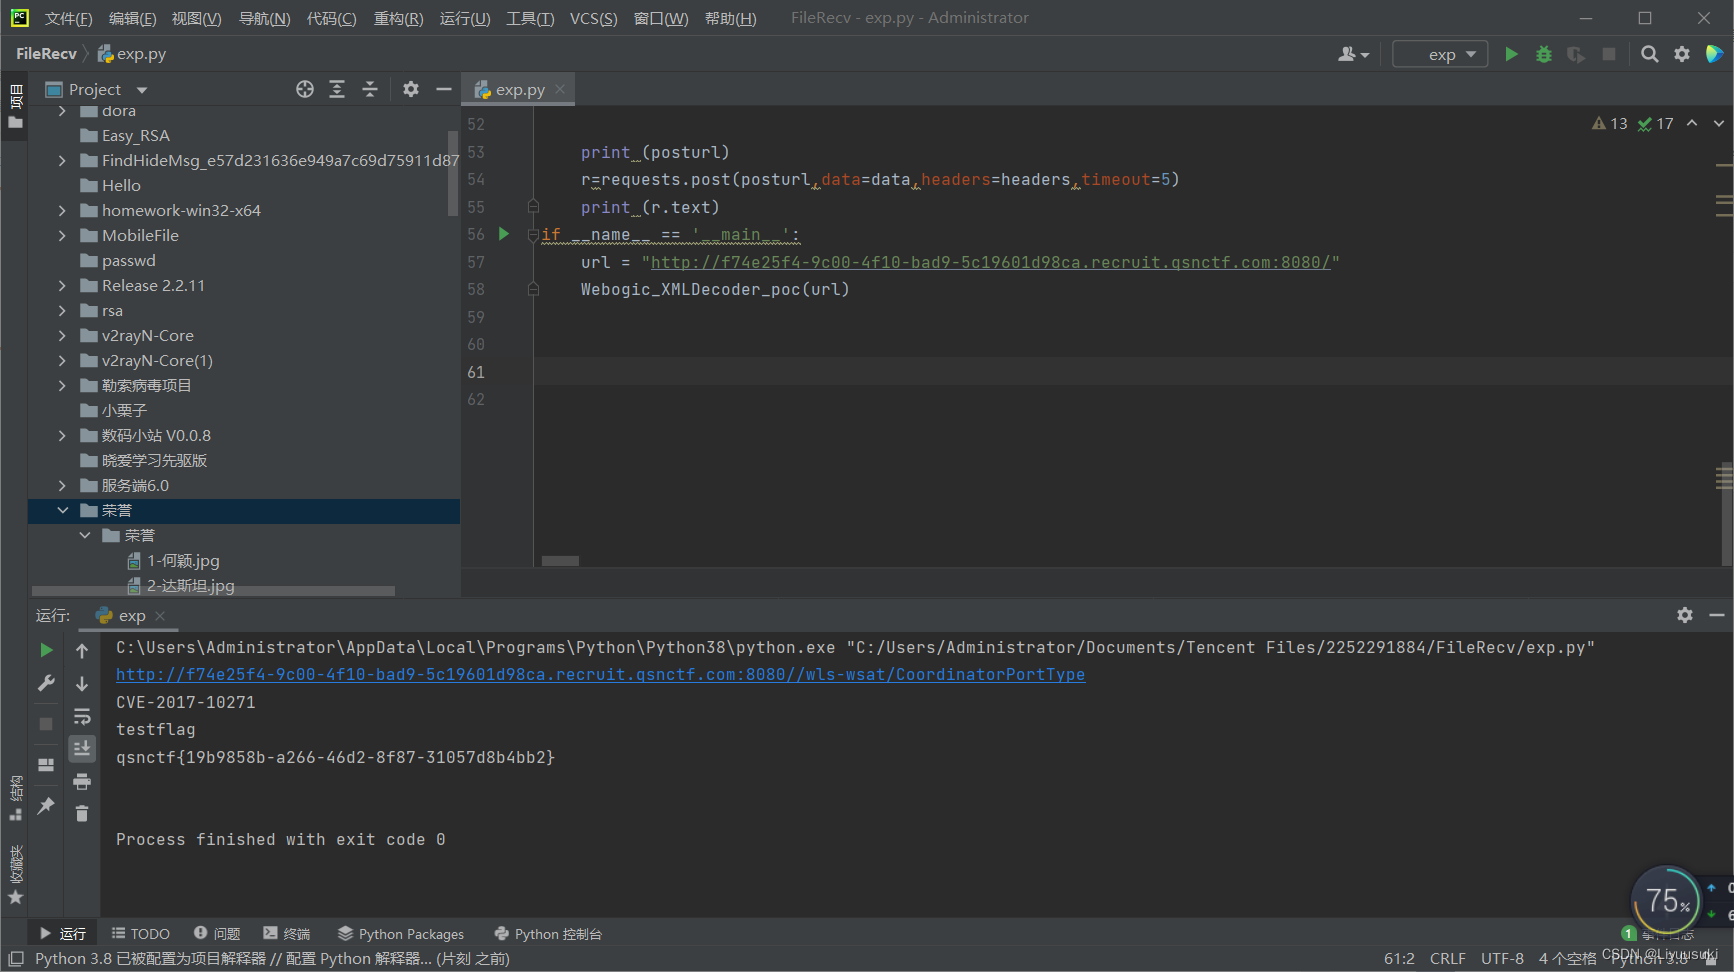Expand the dora folder
This screenshot has width=1734, height=972.
tap(62, 111)
